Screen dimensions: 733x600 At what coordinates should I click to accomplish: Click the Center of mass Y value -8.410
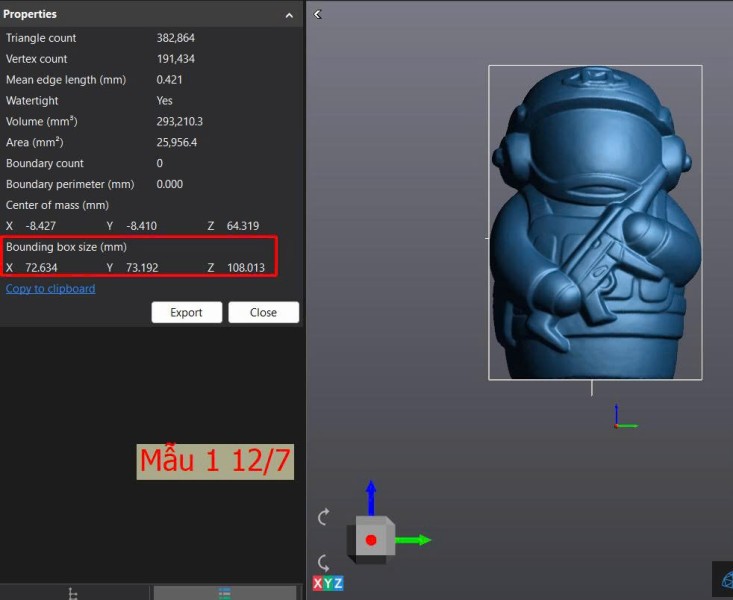tap(142, 226)
